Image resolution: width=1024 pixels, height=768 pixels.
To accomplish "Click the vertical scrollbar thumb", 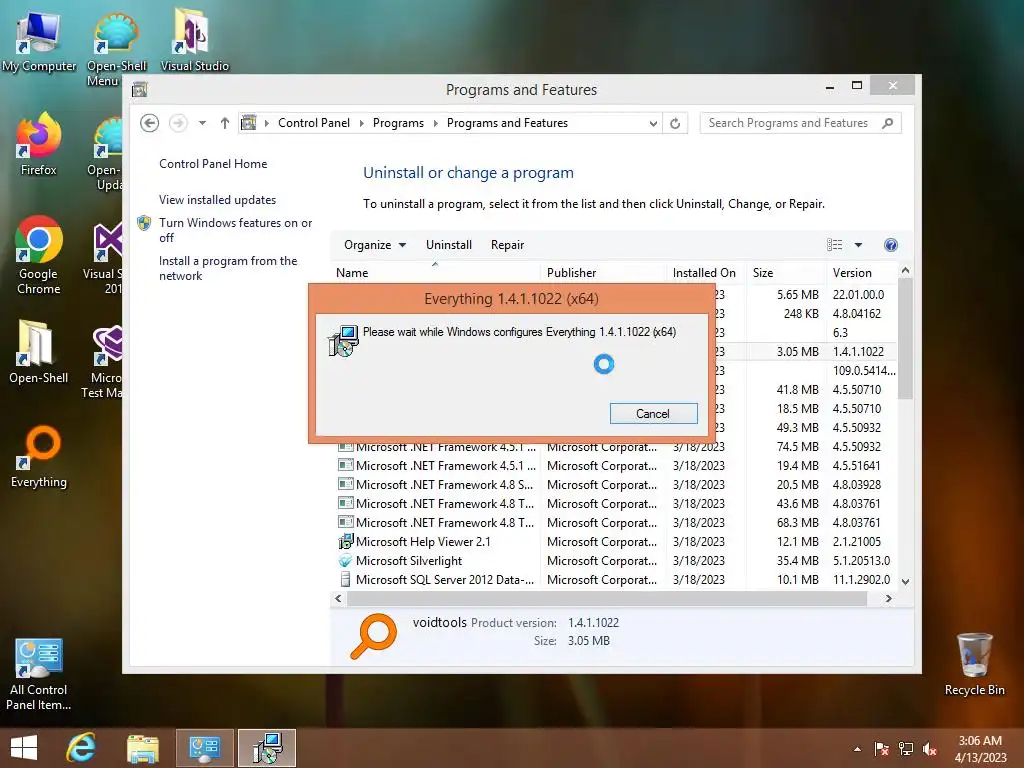I will point(905,338).
